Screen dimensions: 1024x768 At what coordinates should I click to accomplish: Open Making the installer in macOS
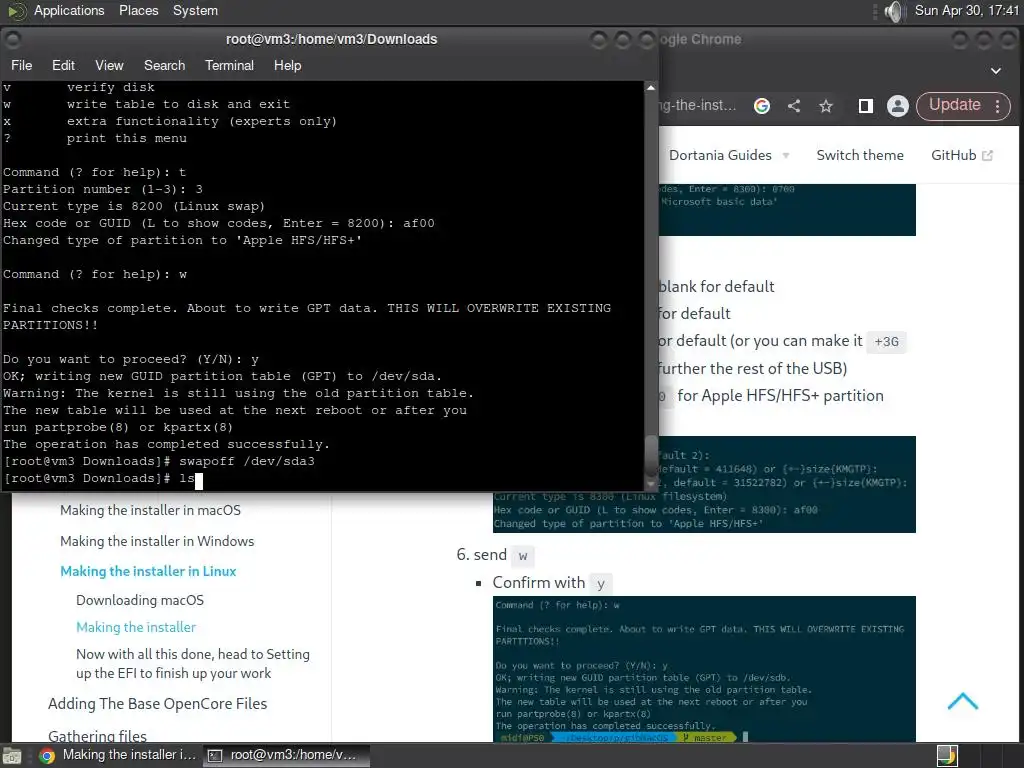(x=150, y=510)
